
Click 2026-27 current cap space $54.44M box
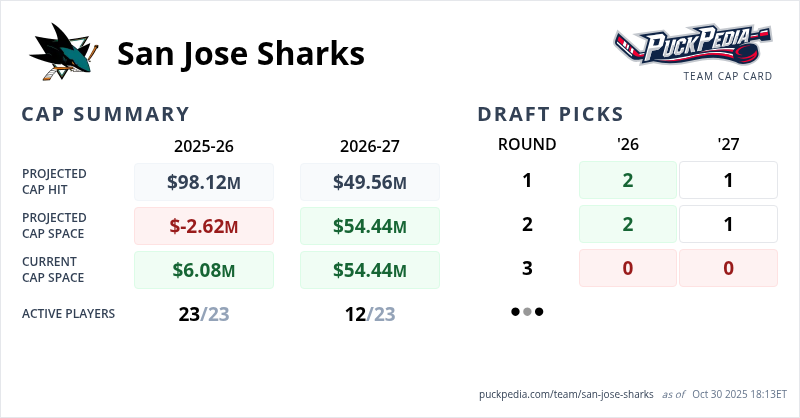[x=370, y=270]
